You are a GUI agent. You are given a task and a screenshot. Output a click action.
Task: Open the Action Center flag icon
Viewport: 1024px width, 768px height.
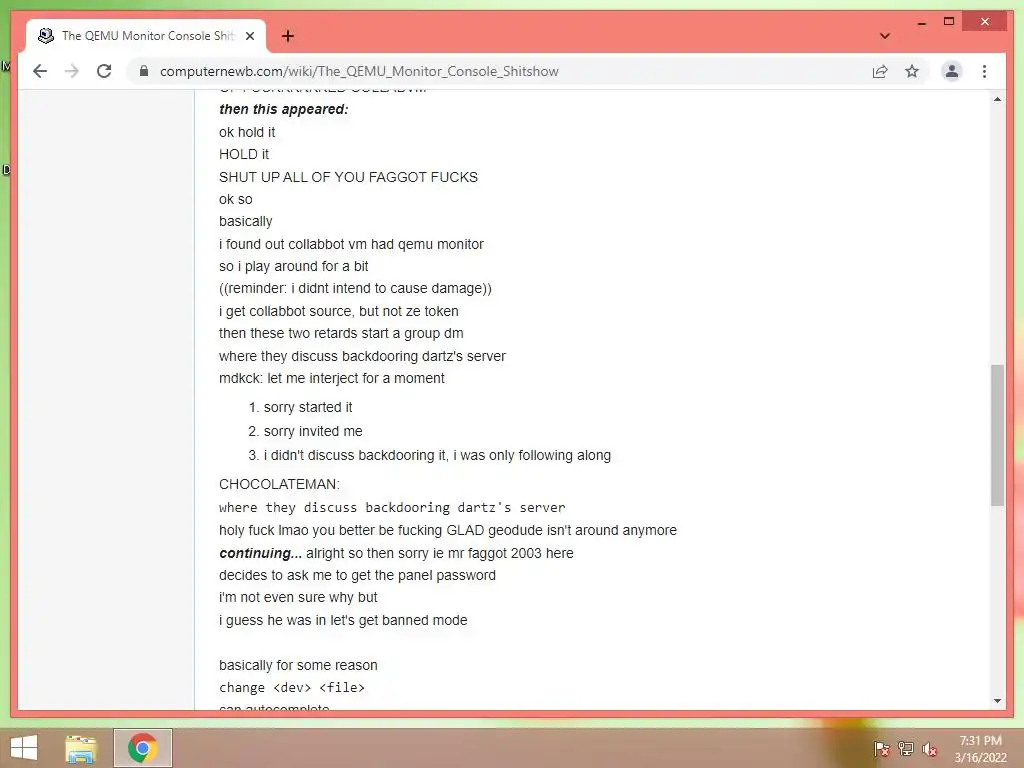tap(881, 749)
